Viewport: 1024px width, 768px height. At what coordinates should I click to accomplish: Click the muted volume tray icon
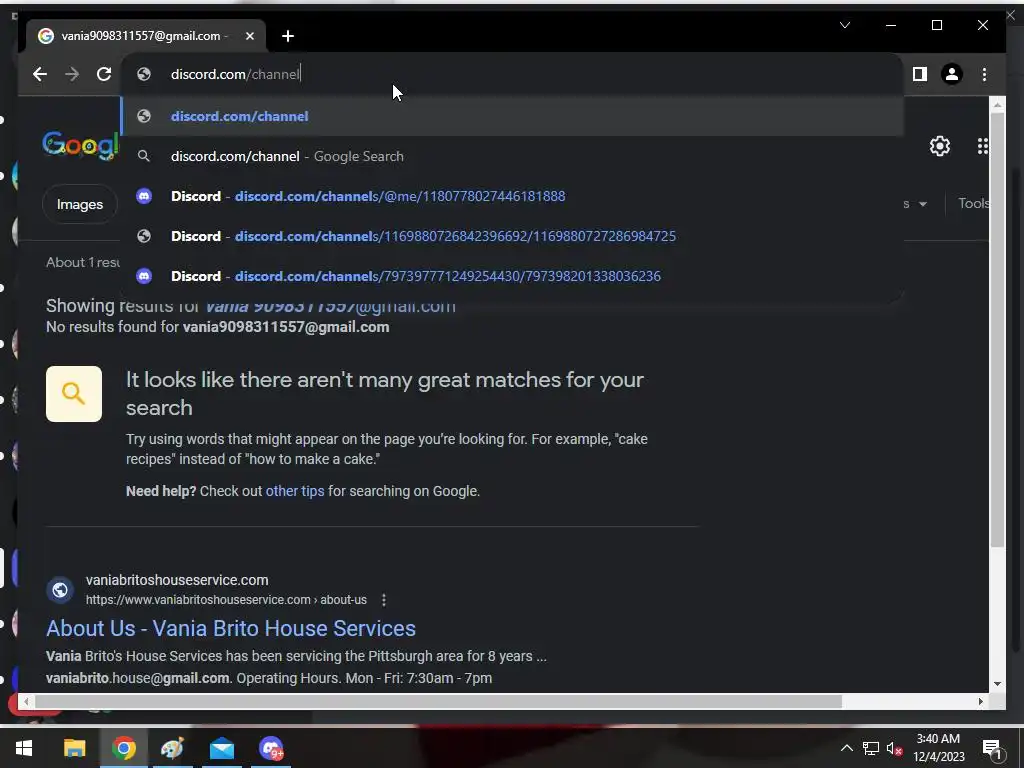coord(894,748)
